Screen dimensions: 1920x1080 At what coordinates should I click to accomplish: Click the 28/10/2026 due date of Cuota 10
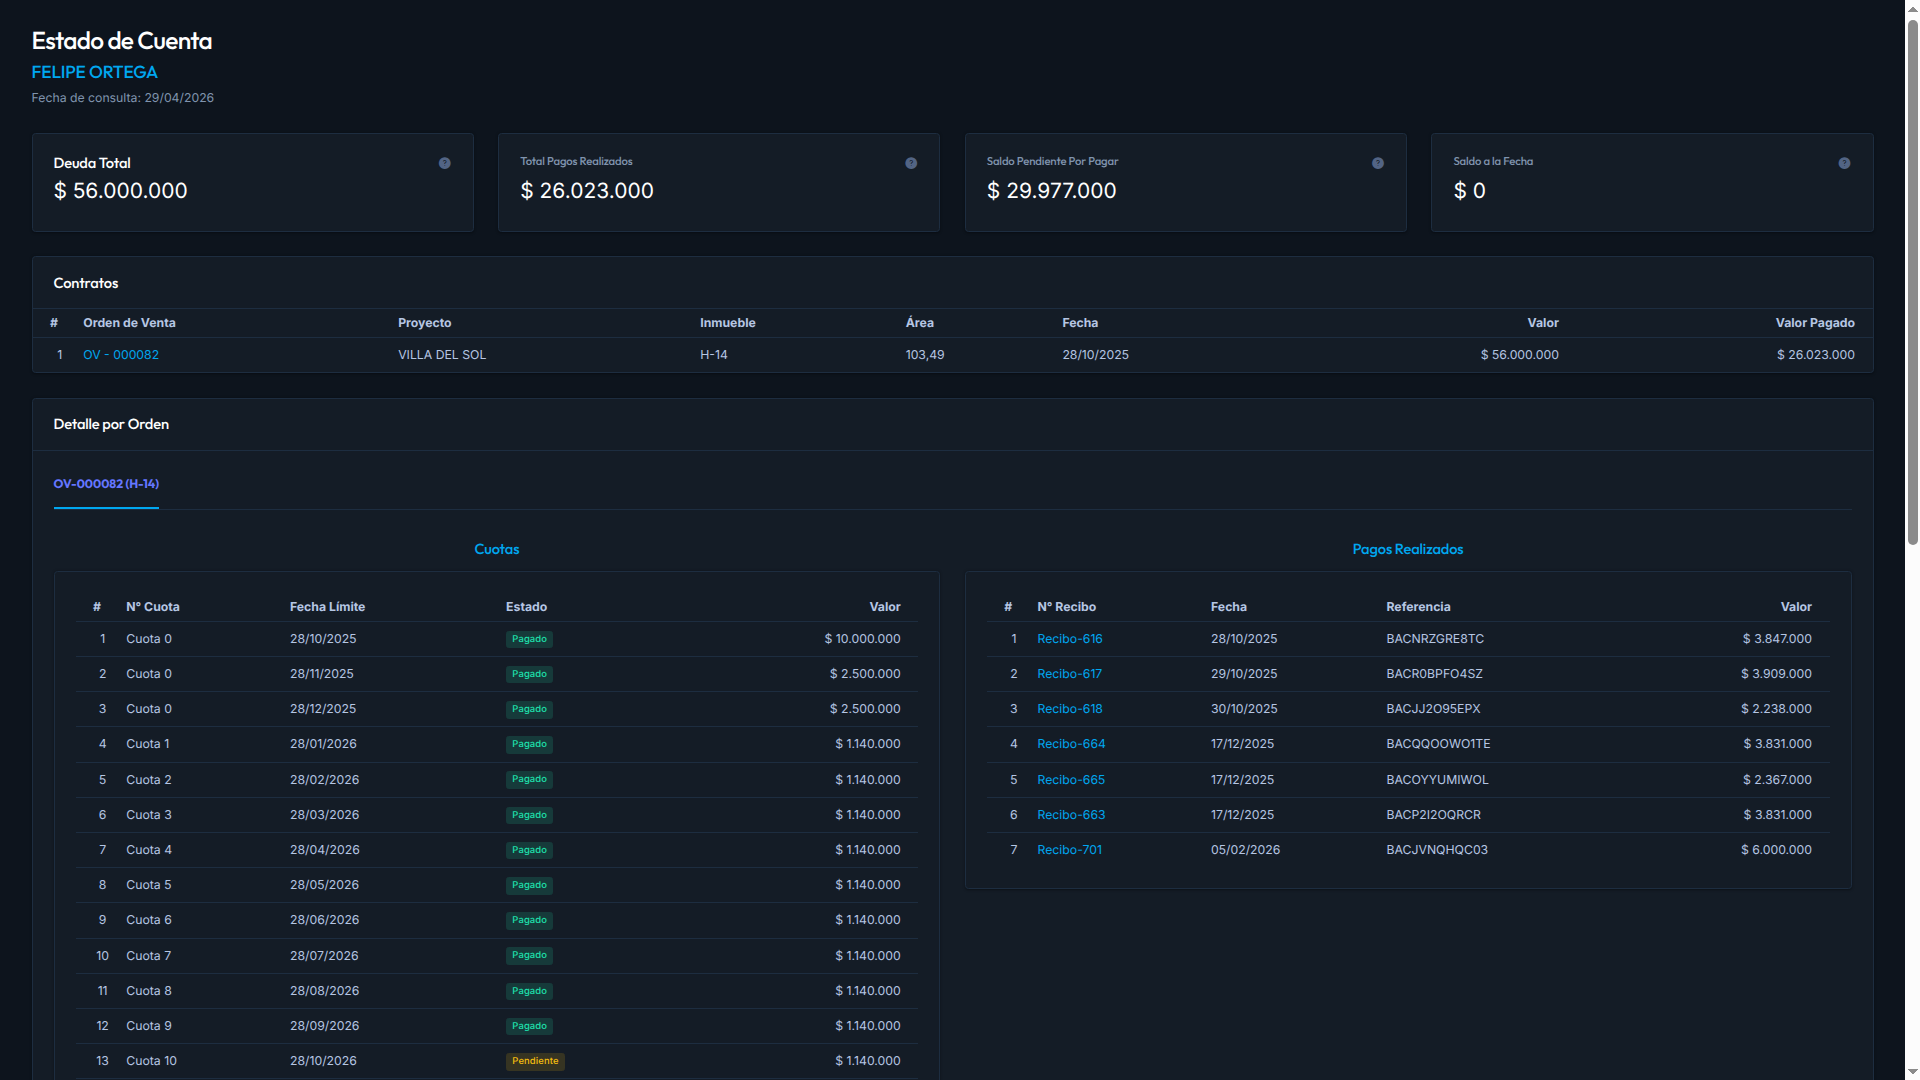tap(323, 1061)
